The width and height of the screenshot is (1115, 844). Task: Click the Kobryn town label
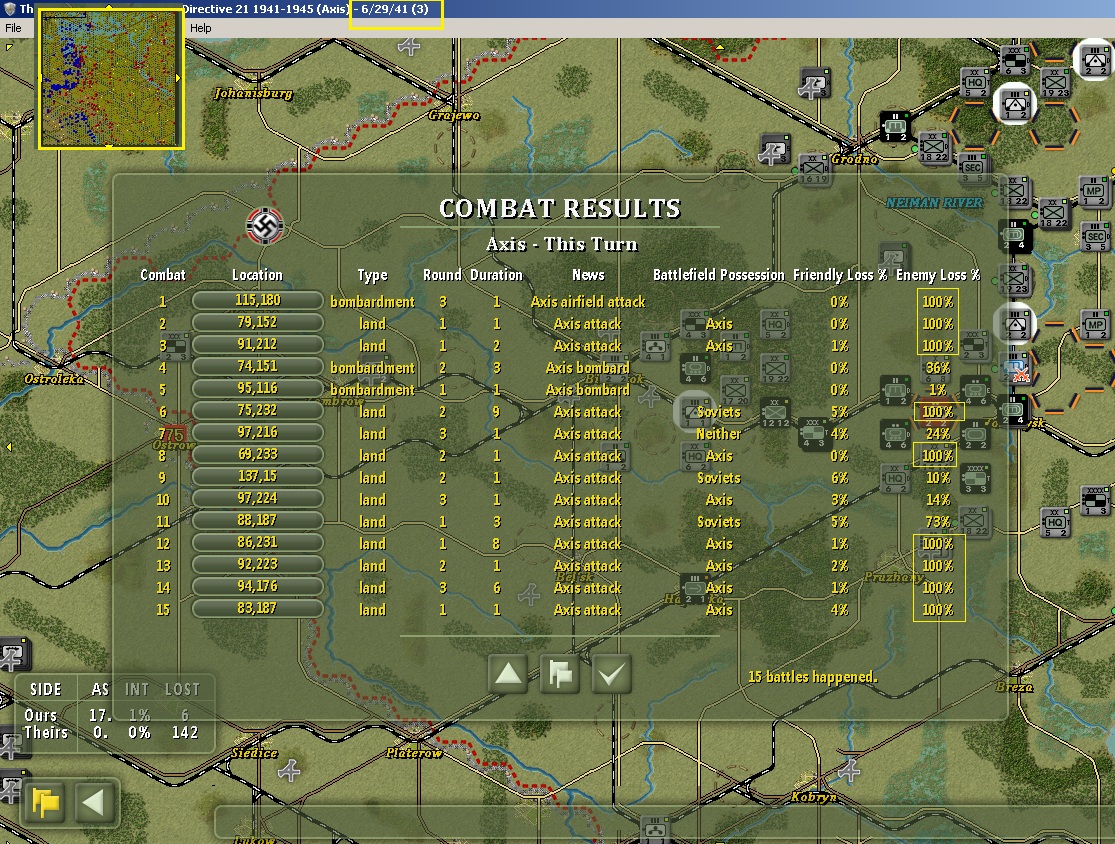coord(814,797)
